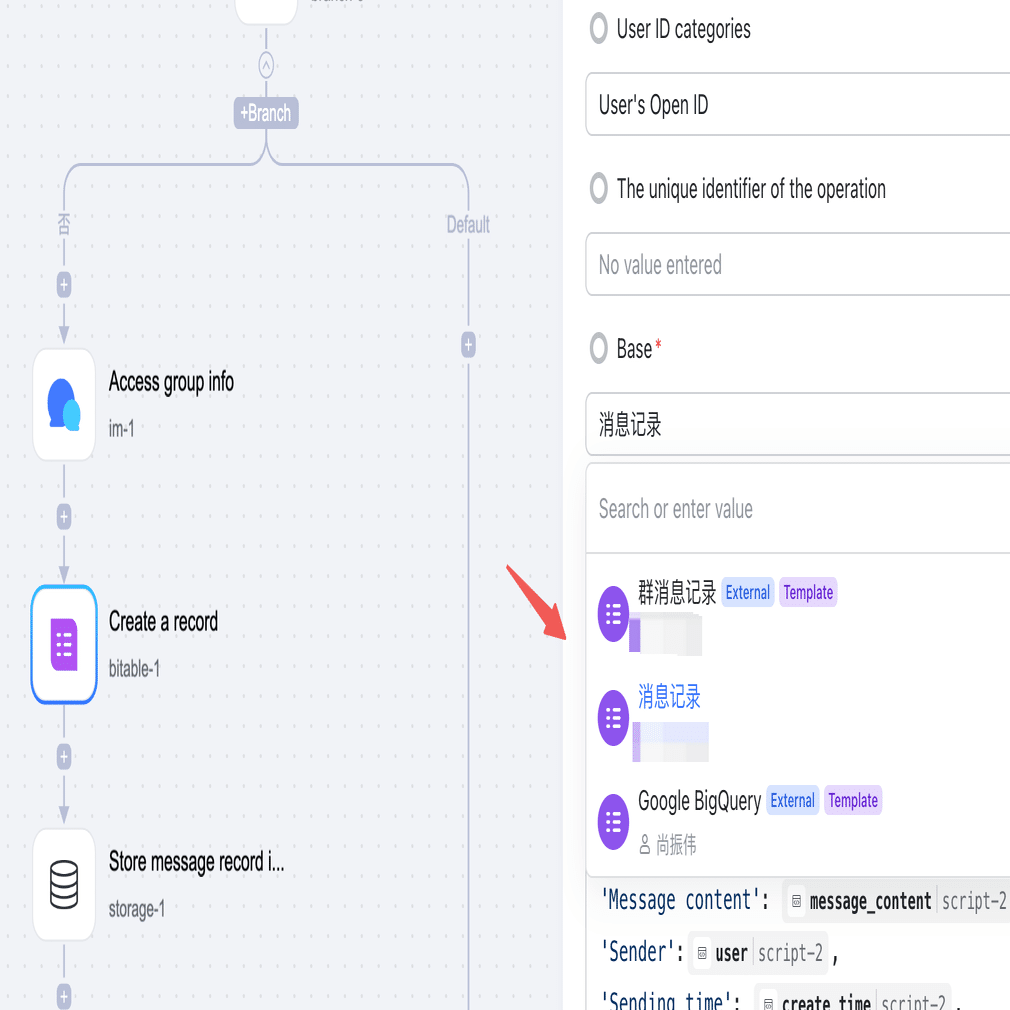Click the message_content variable chip
This screenshot has height=1010, width=1010.
click(x=870, y=901)
